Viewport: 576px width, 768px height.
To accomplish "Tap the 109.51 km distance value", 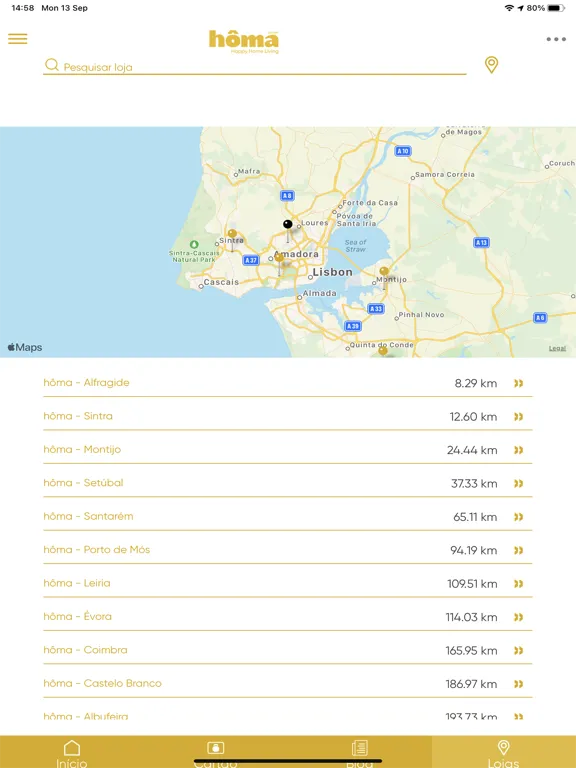I will click(x=472, y=584).
